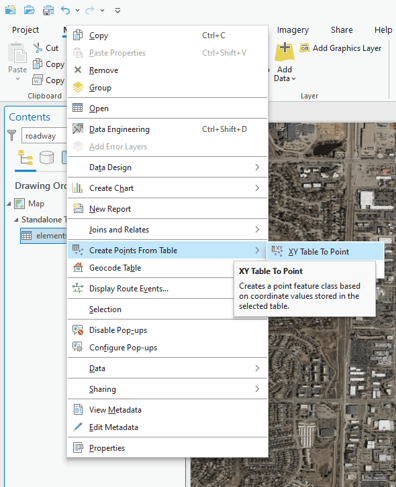Click the Add Data plus icon
396x487 pixels.
(x=284, y=52)
